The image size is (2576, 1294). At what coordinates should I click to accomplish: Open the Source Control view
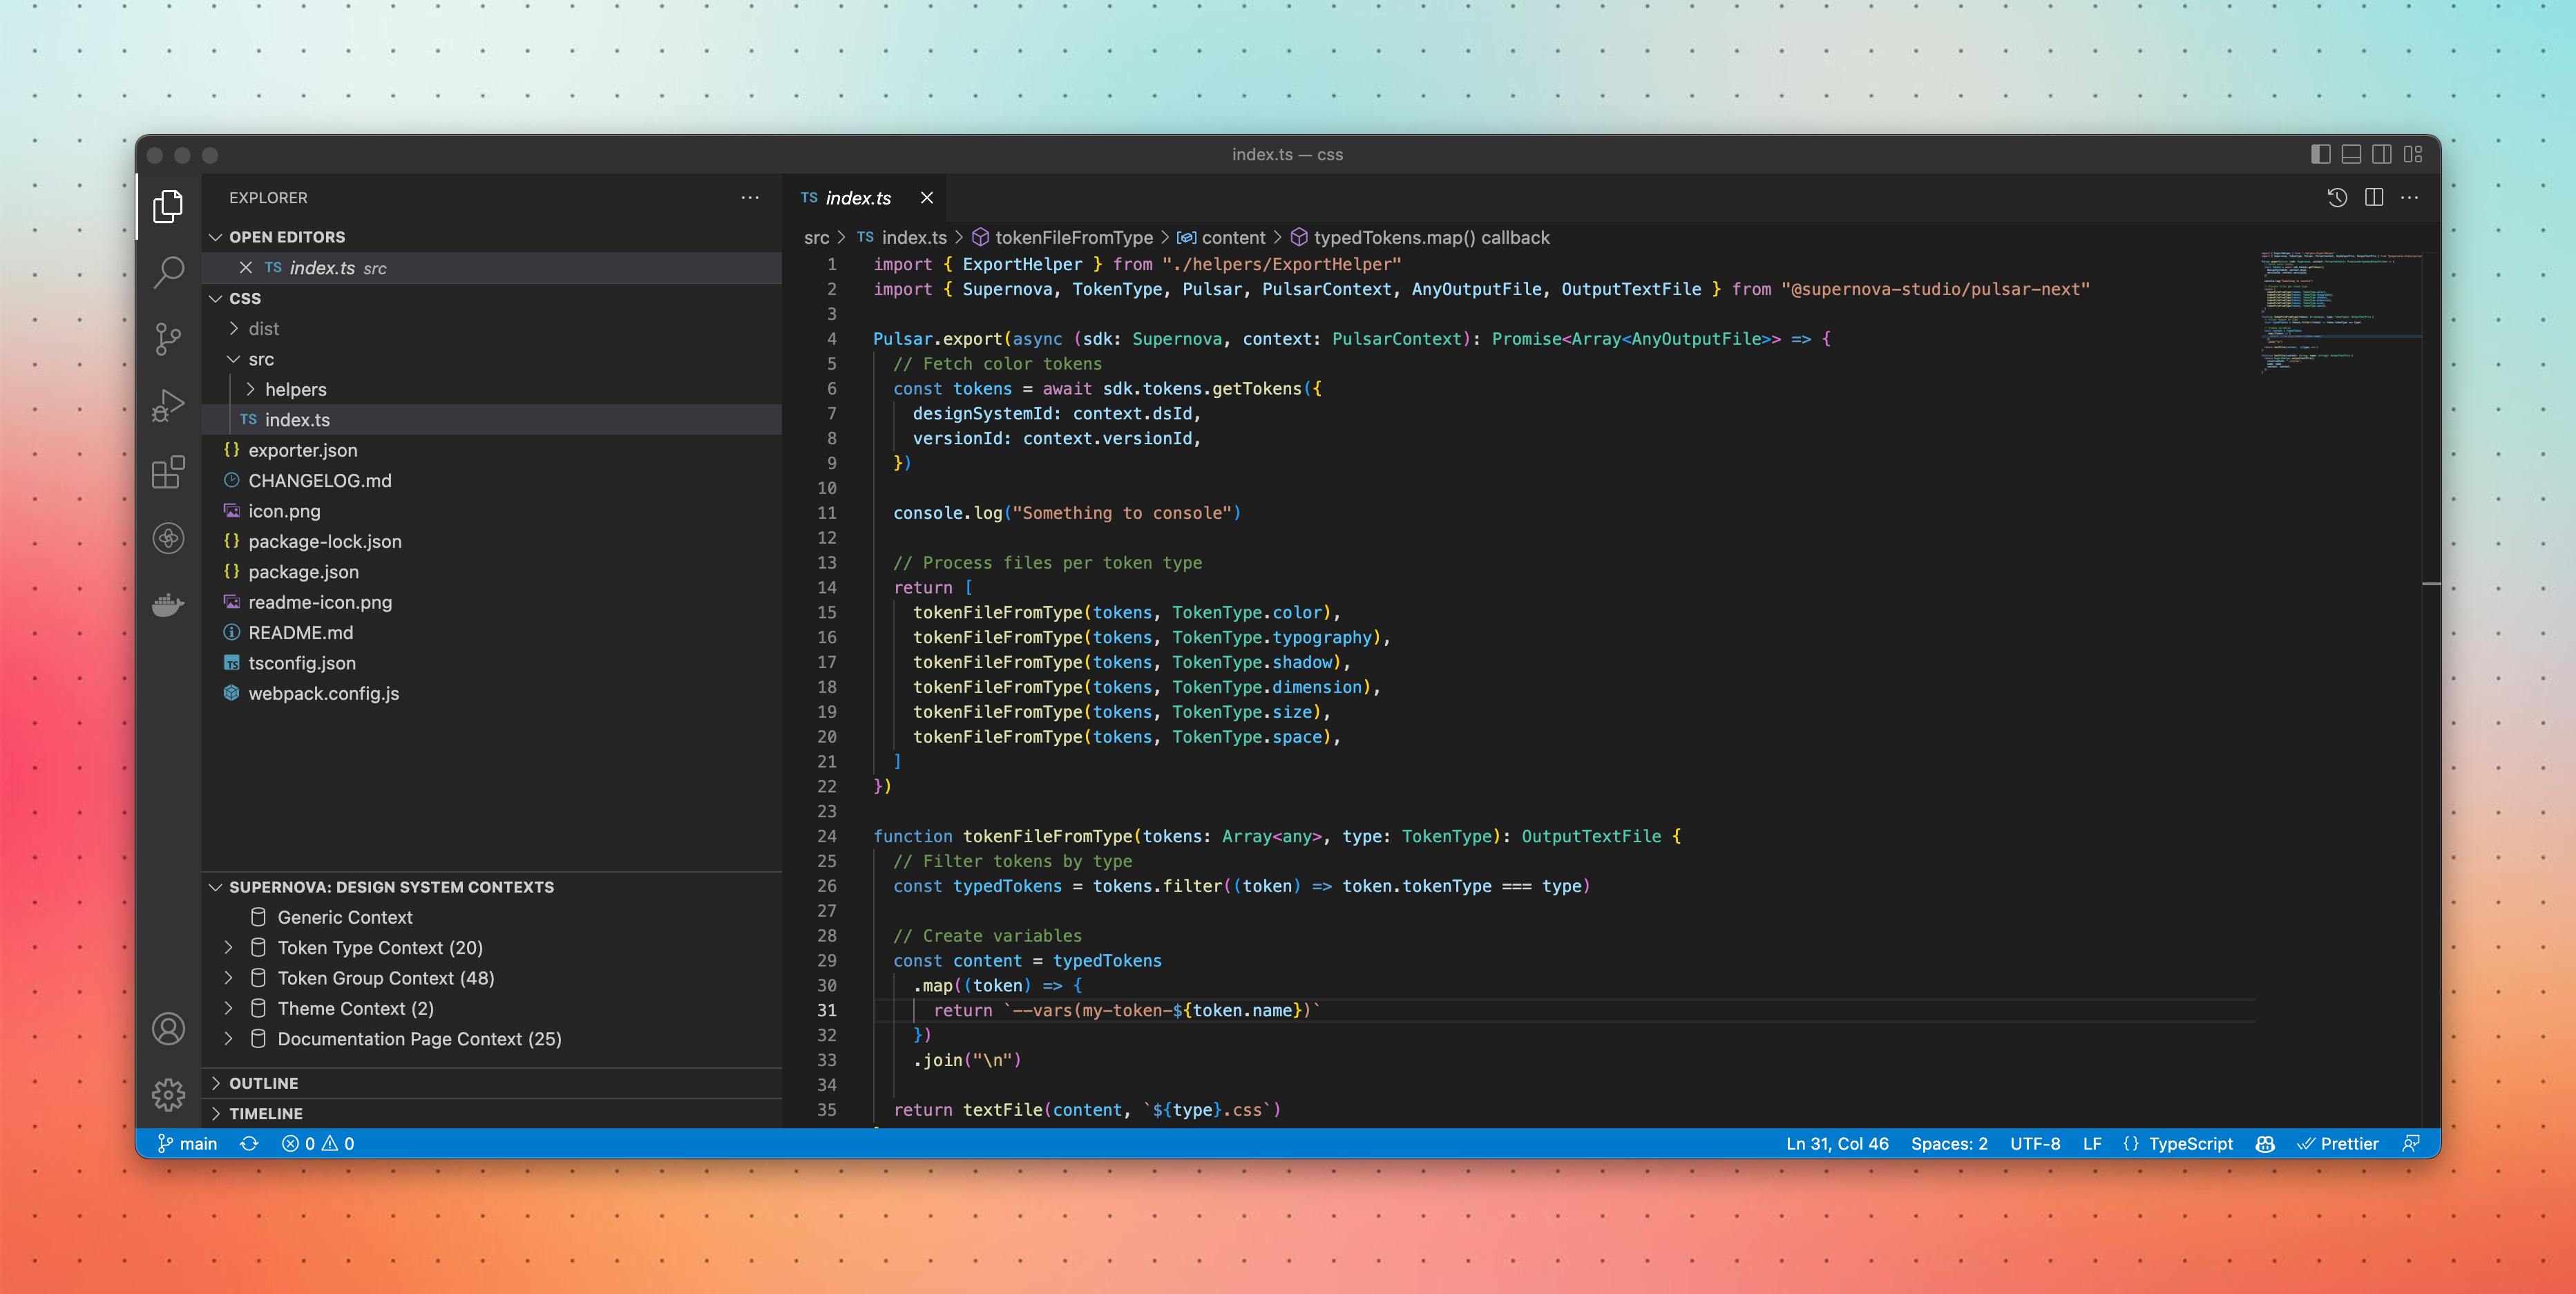(168, 338)
